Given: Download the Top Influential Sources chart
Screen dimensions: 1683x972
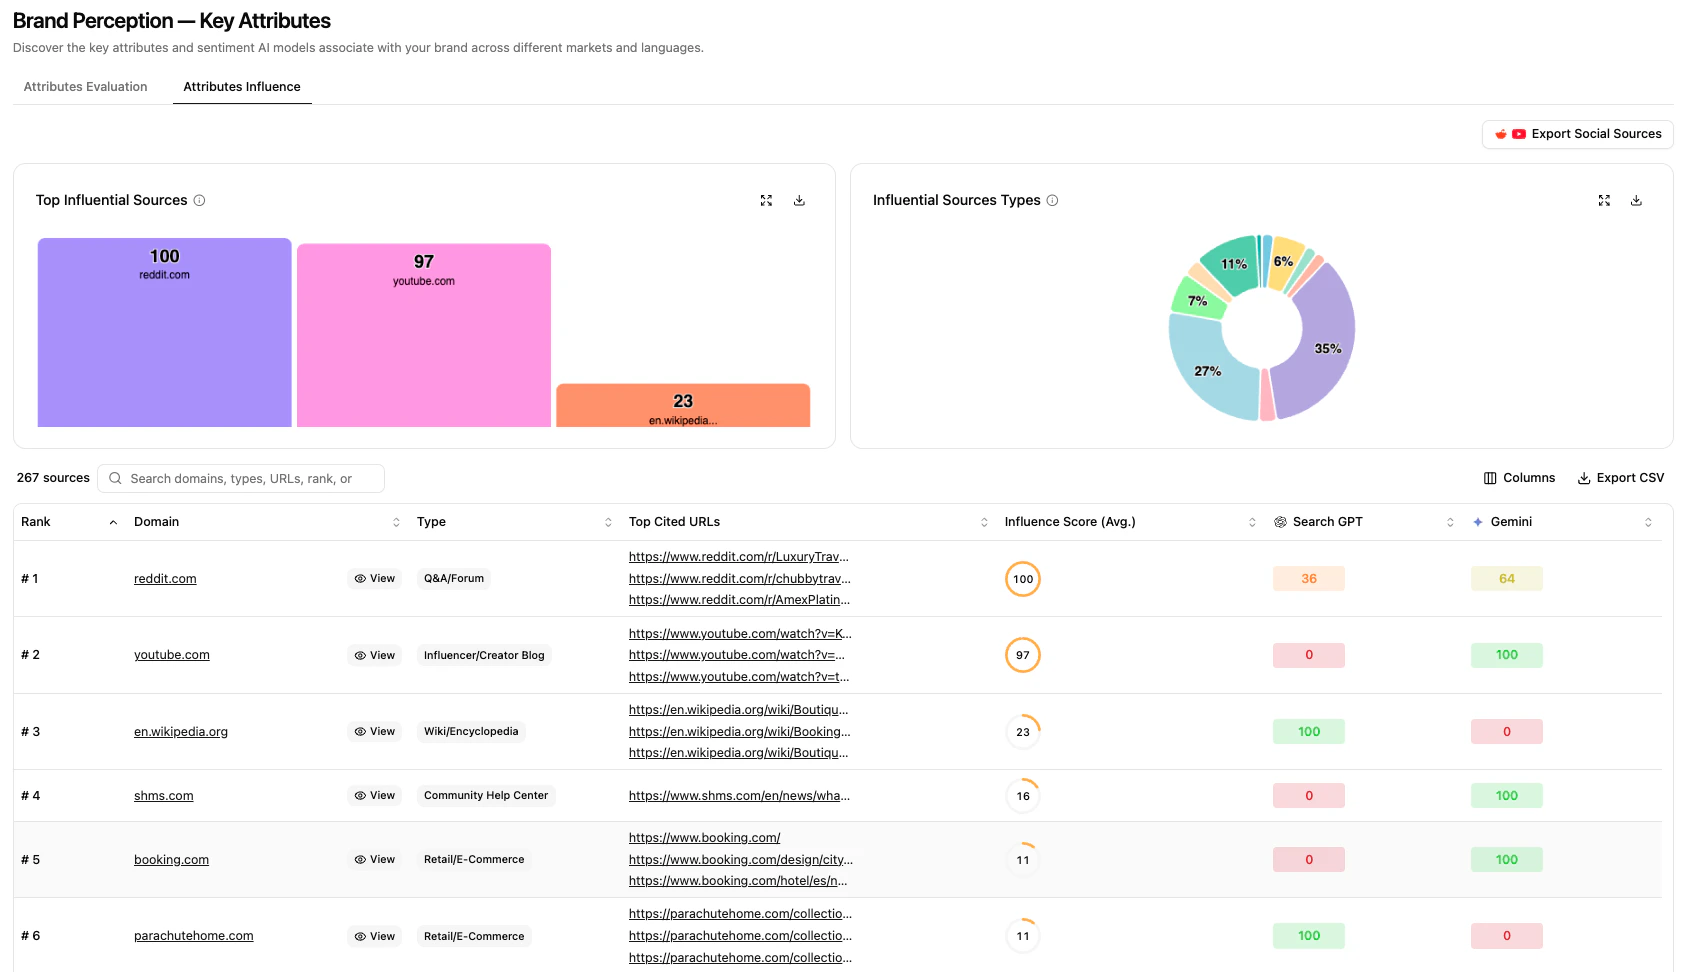Looking at the screenshot, I should (x=799, y=200).
